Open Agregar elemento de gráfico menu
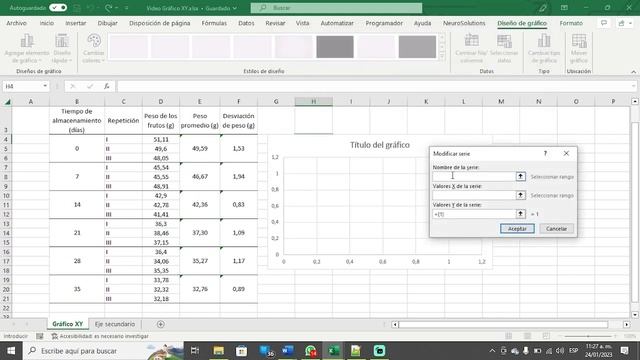The height and width of the screenshot is (360, 640). (x=27, y=49)
